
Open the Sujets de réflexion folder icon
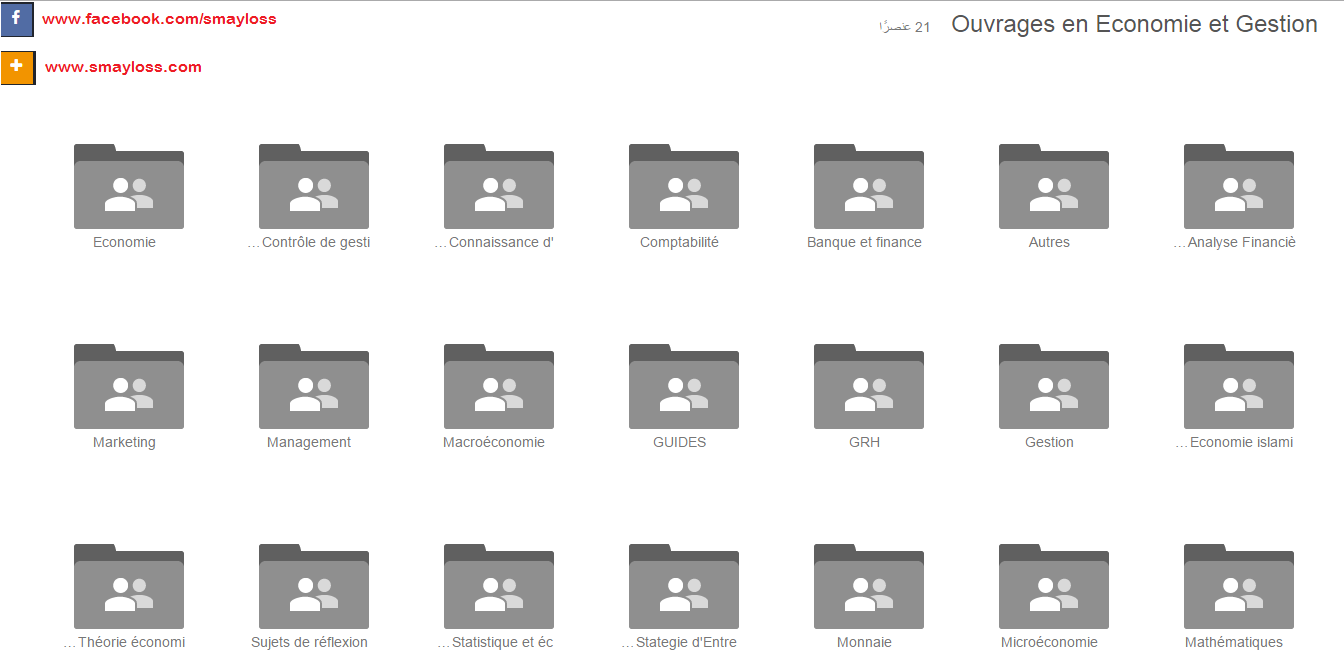click(x=314, y=586)
